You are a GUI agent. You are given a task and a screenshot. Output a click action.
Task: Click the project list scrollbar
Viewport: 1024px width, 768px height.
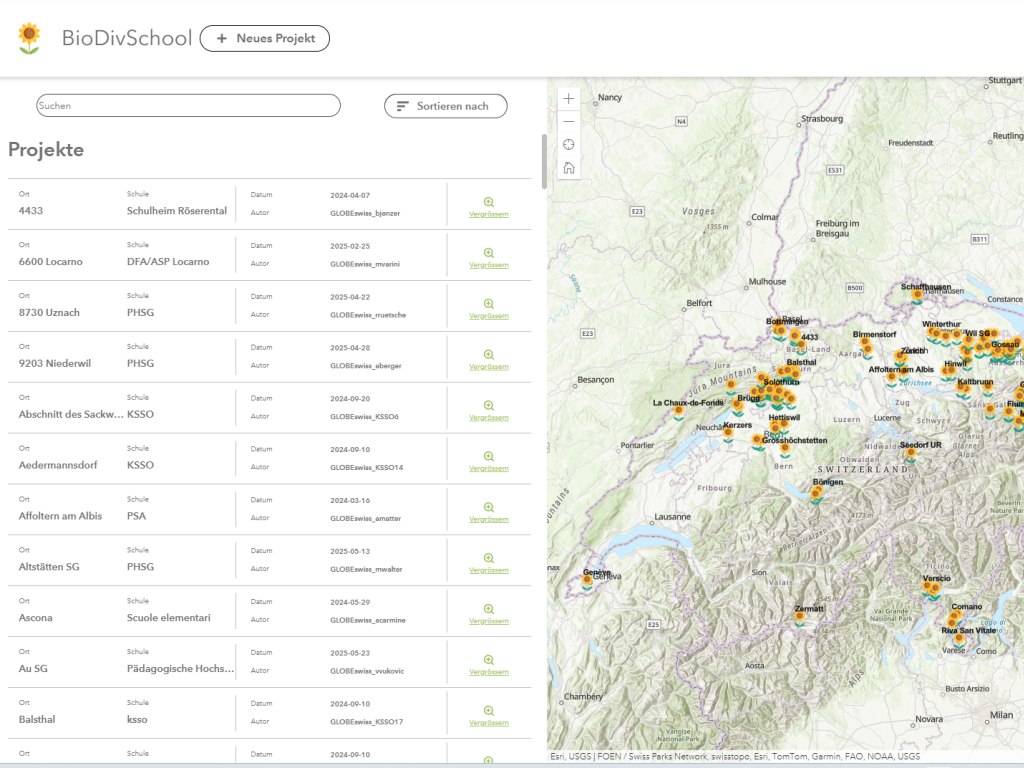pyautogui.click(x=544, y=162)
